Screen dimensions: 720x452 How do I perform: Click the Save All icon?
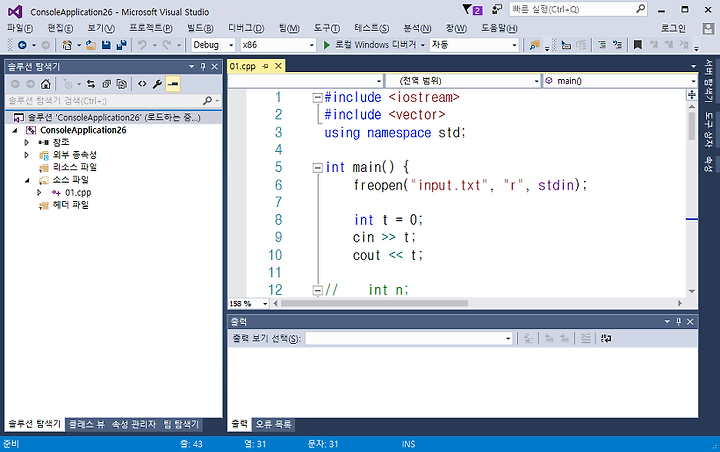[122, 45]
